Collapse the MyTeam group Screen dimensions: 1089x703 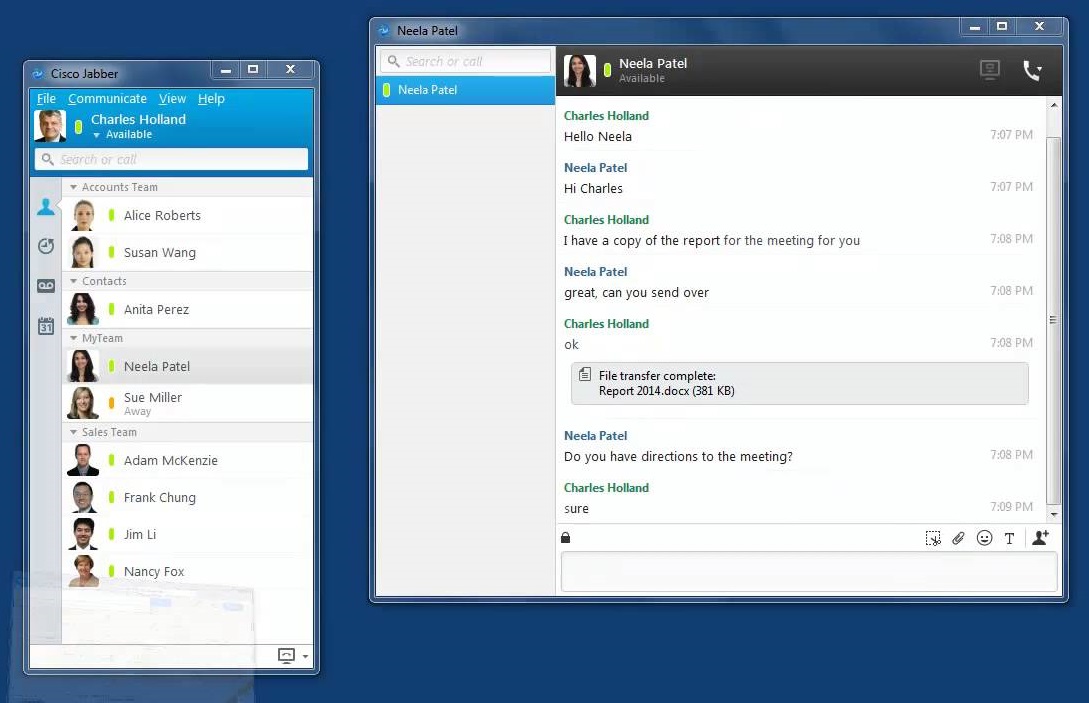(74, 338)
